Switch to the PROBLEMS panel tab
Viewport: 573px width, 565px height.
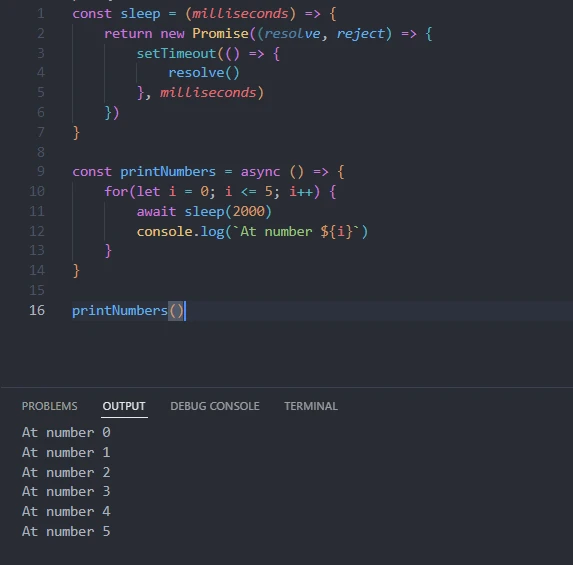(49, 406)
